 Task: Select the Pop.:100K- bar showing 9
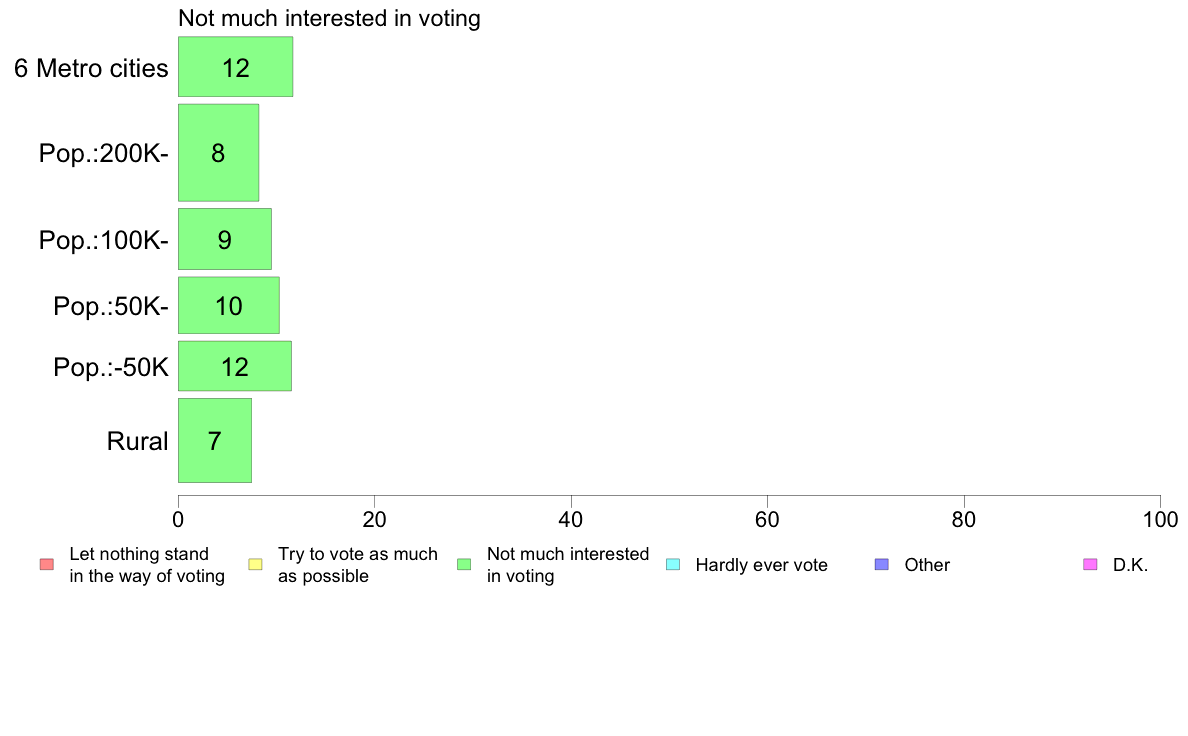point(225,239)
